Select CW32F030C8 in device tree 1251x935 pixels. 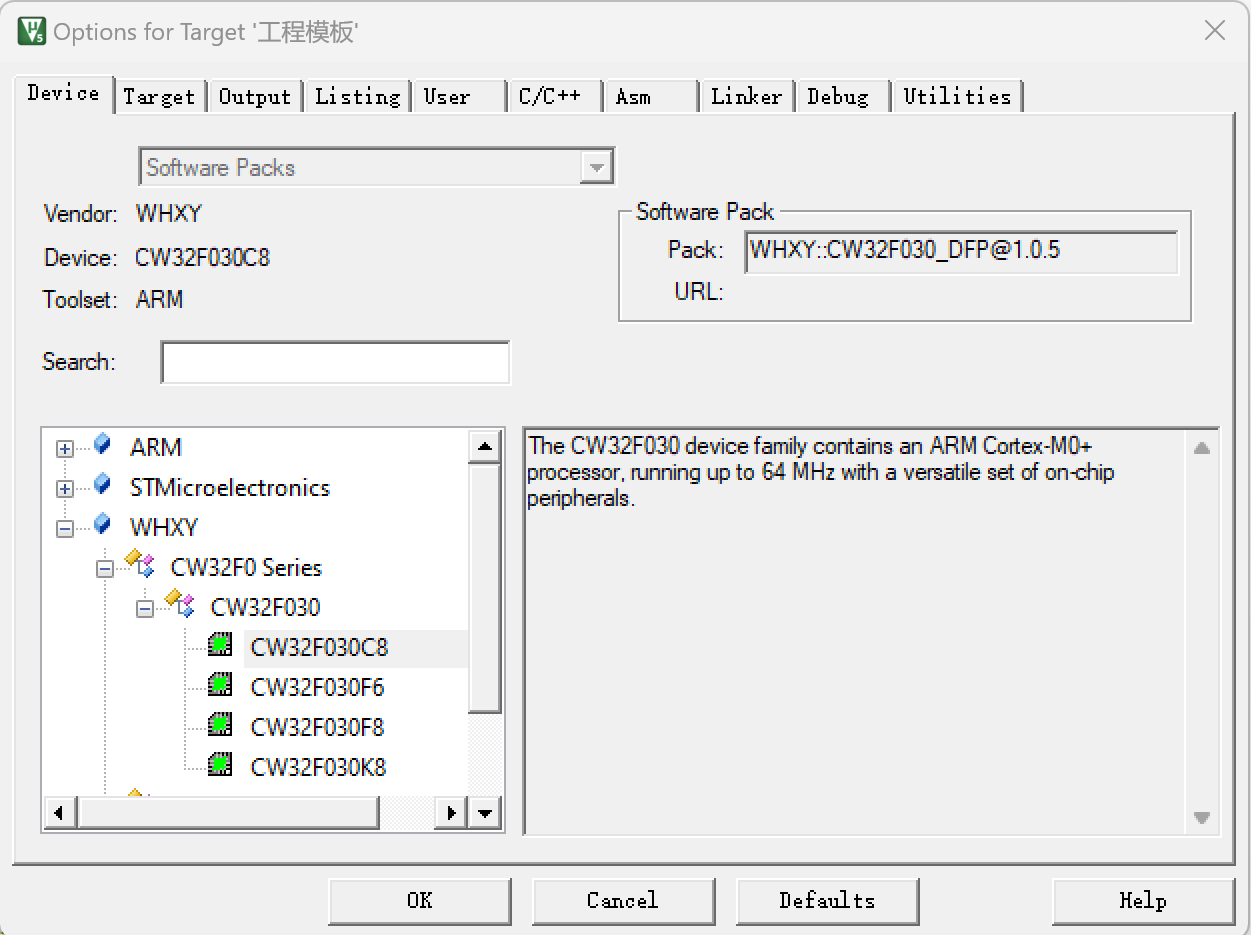point(319,648)
